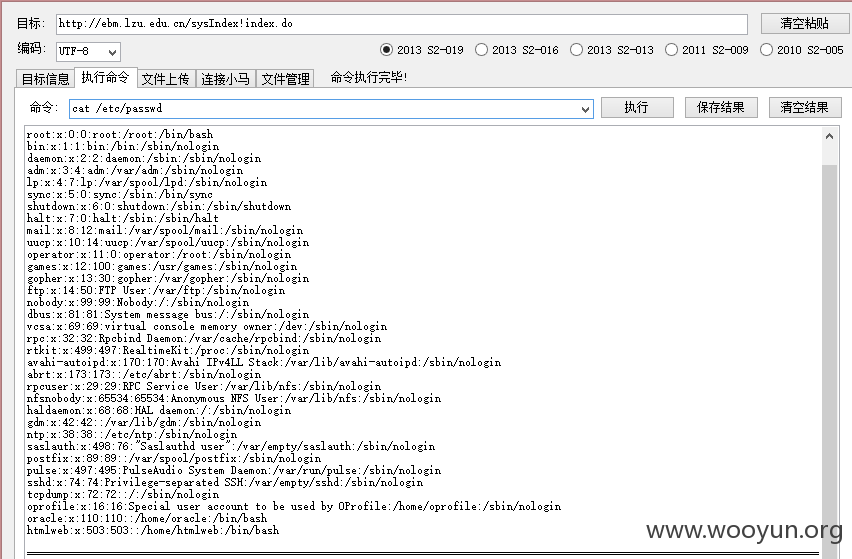Screen dimensions: 852x559
Task: Click the sshd:x:74:74 output line
Action: pos(225,482)
